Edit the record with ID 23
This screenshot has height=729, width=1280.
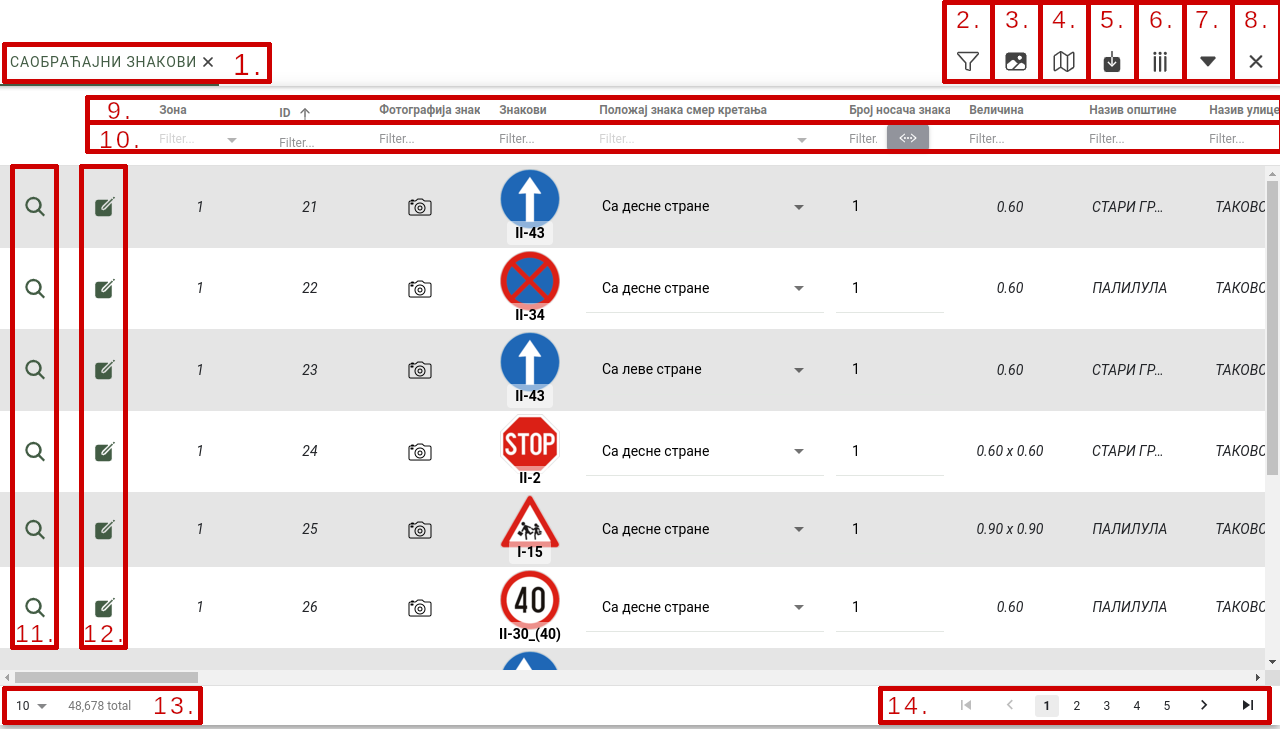coord(104,370)
